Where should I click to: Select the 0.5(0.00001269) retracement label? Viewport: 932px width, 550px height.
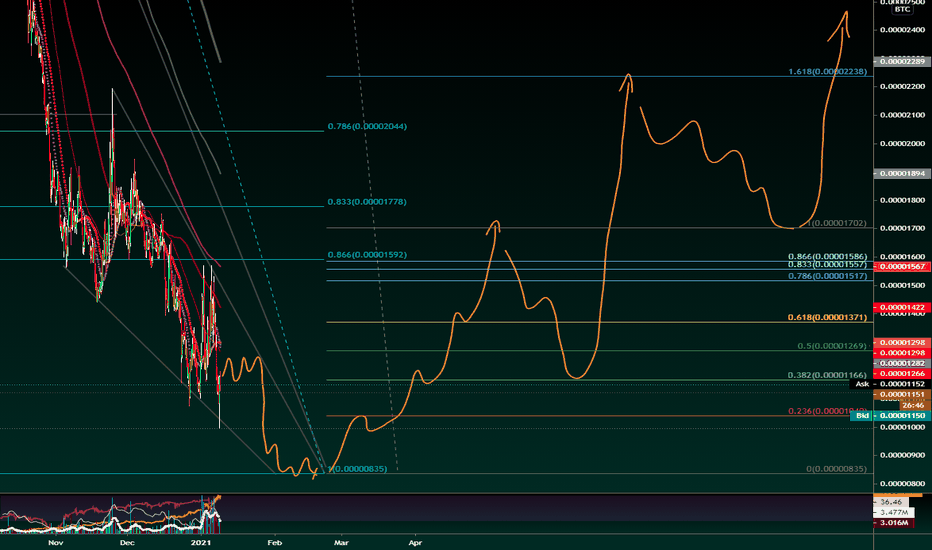(832, 346)
